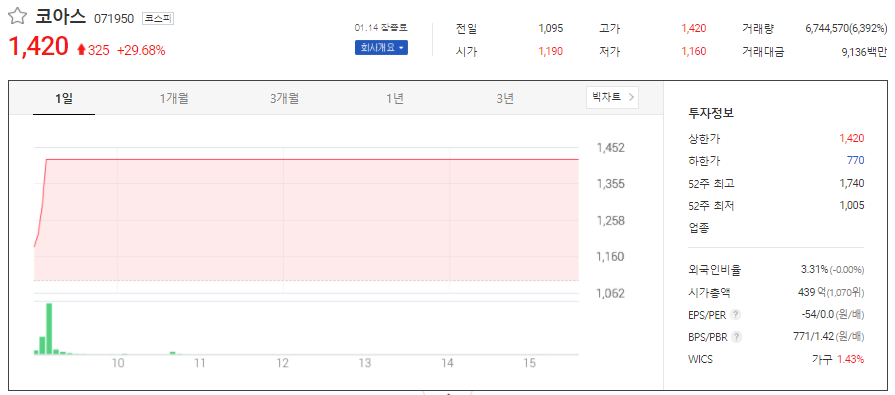The height and width of the screenshot is (395, 895).
Task: Click BPS/PBR help question mark icon
Action: (736, 337)
